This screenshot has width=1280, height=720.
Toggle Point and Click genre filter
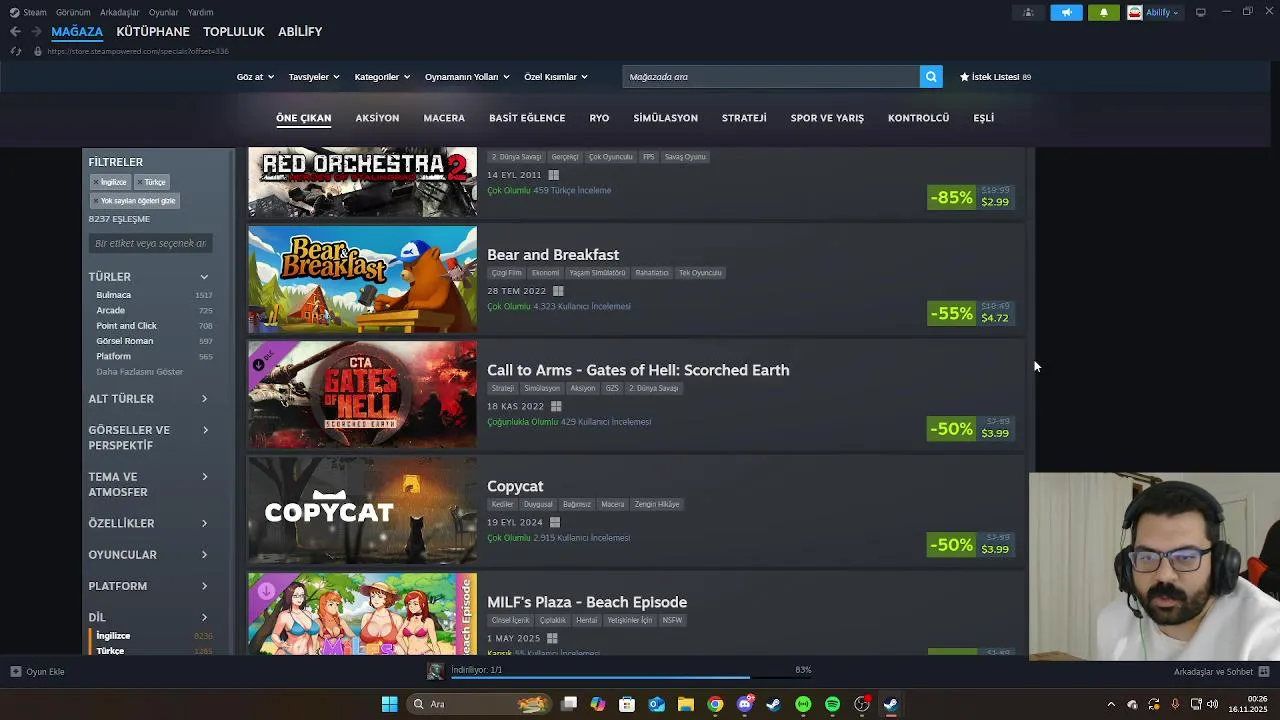click(x=154, y=326)
